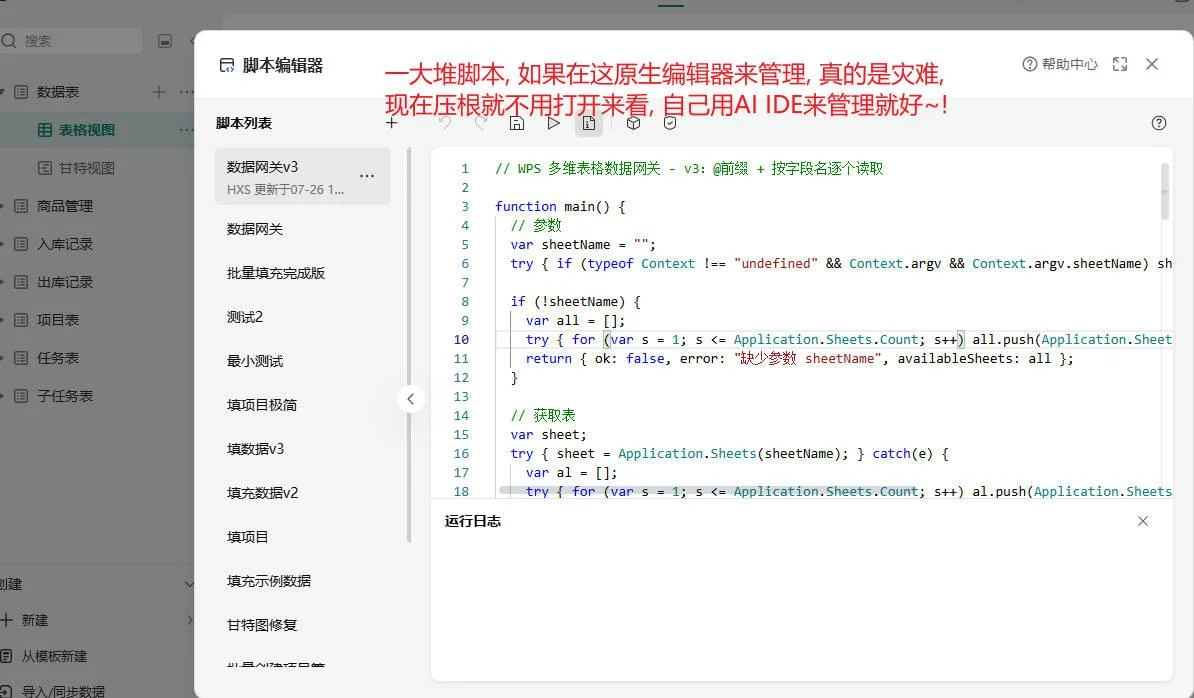This screenshot has width=1194, height=698.
Task: Click the 'var all = [];' line
Action: pyautogui.click(x=575, y=320)
